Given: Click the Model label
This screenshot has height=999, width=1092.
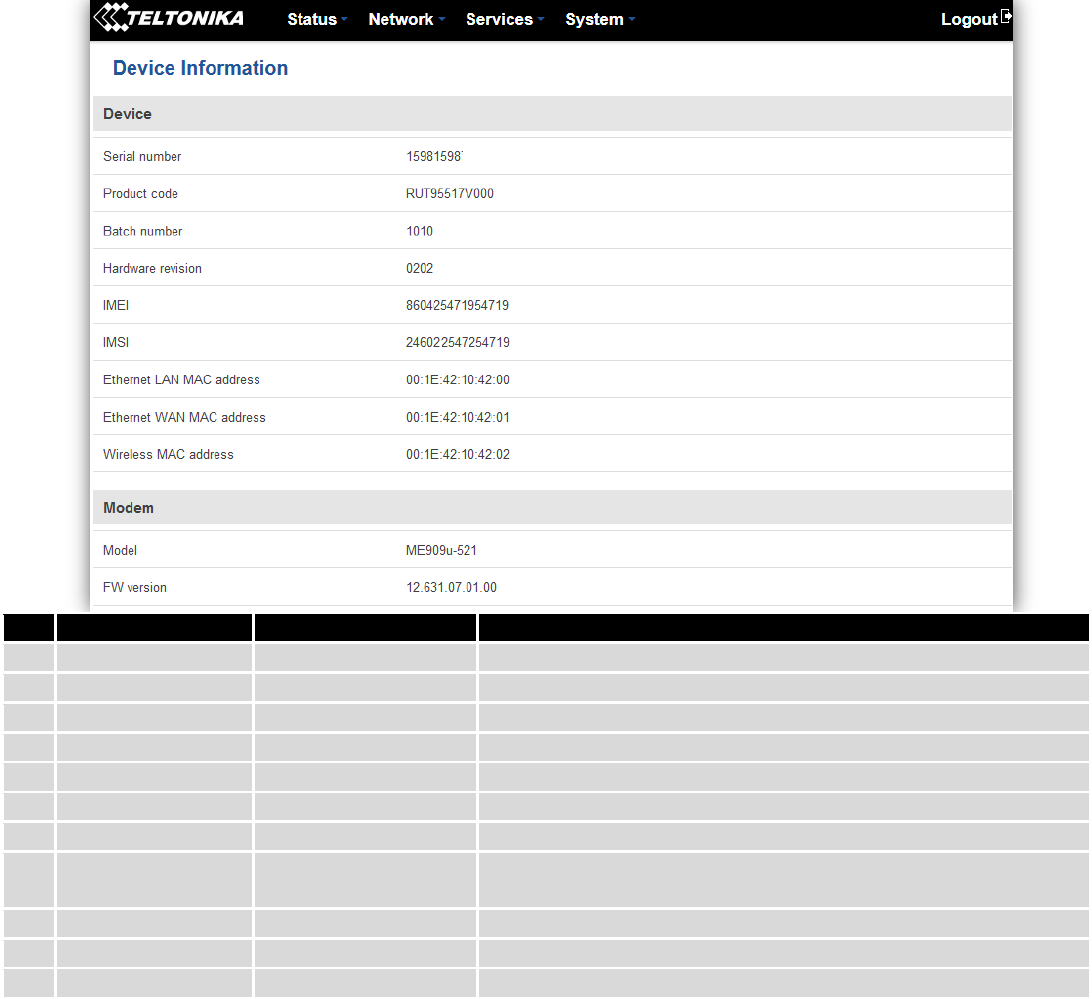Looking at the screenshot, I should click(x=120, y=550).
